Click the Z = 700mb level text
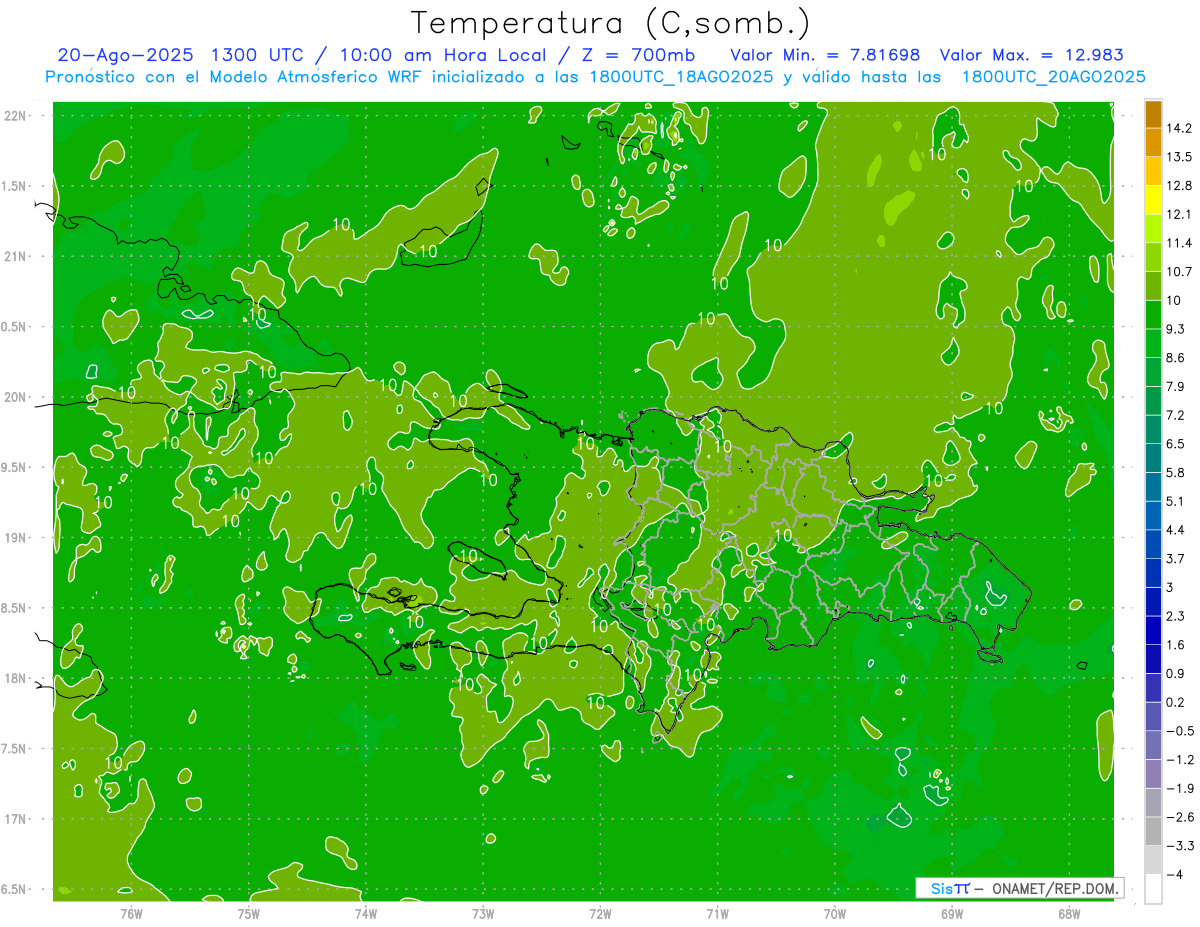The image size is (1200, 927). point(637,55)
